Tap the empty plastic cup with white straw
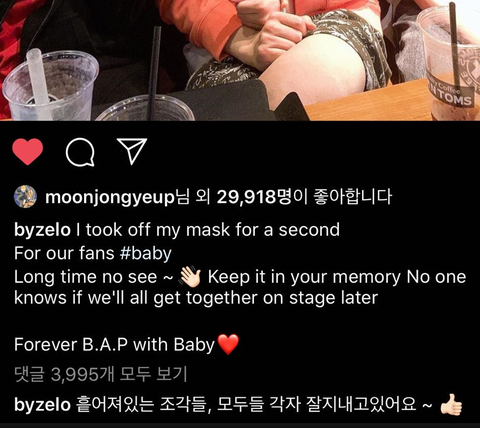The height and width of the screenshot is (428, 480). click(x=50, y=85)
